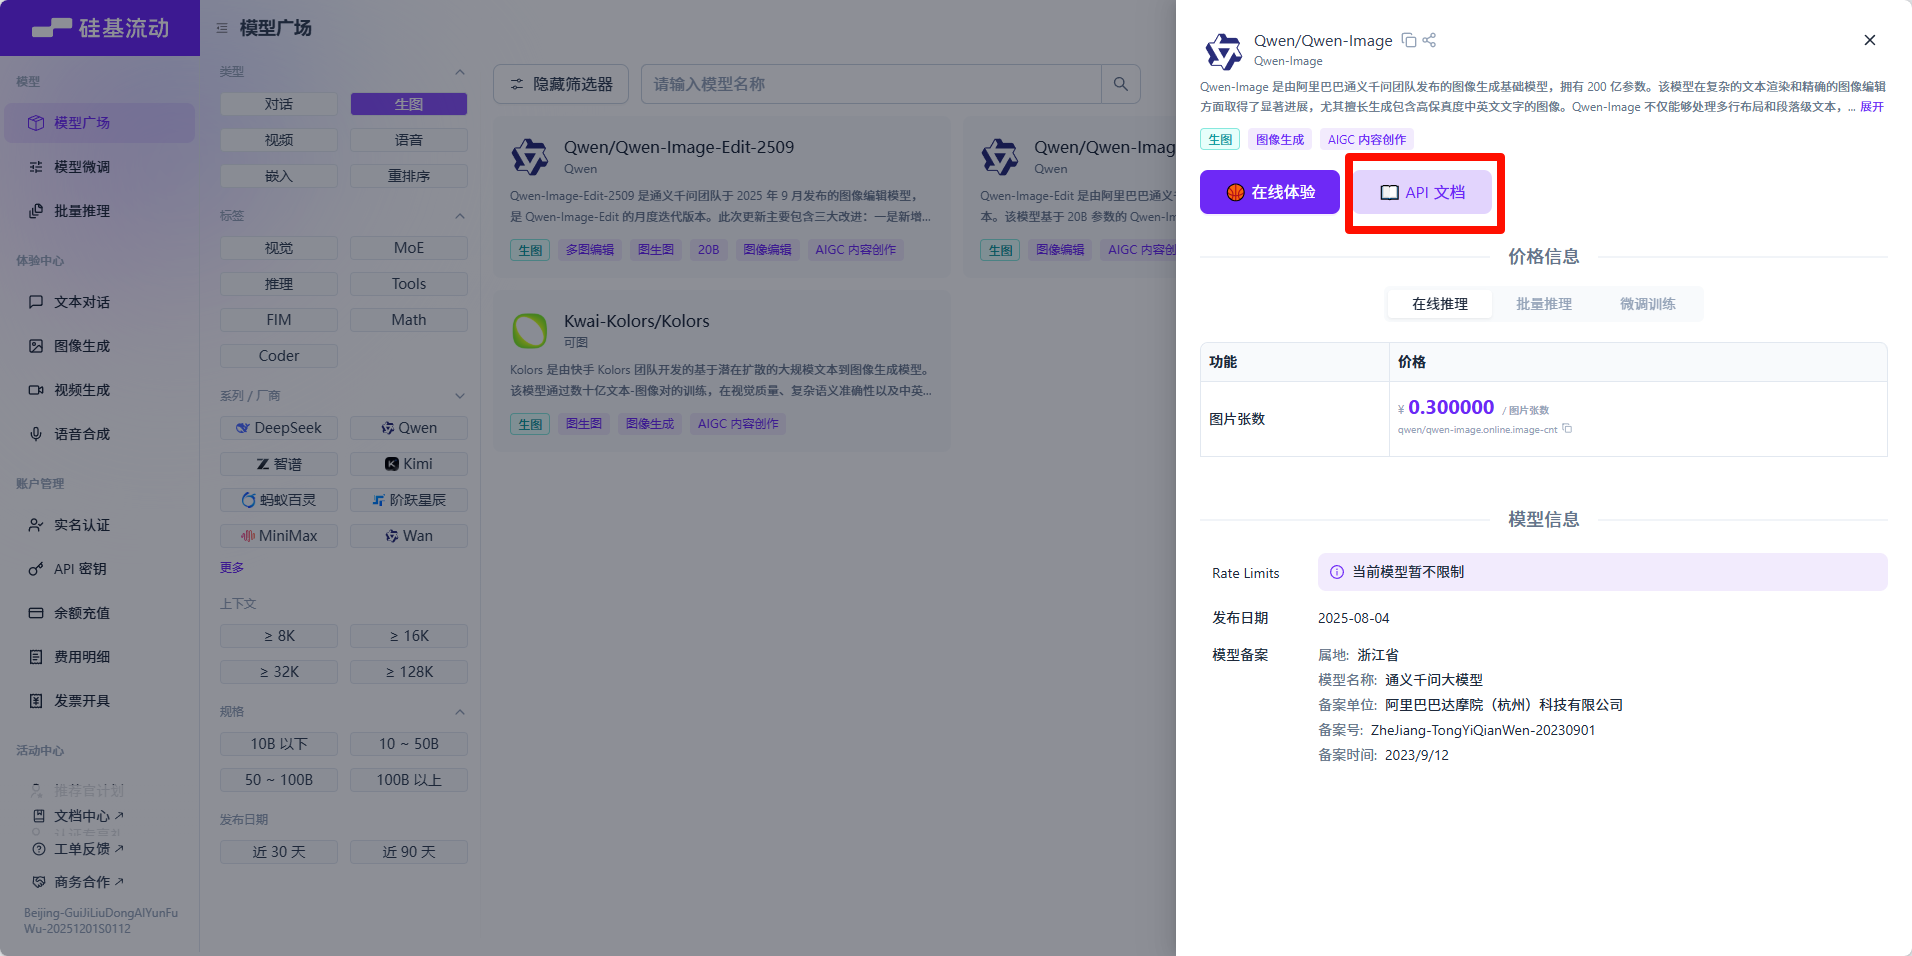Open 模型广场 in the sidebar

99,123
